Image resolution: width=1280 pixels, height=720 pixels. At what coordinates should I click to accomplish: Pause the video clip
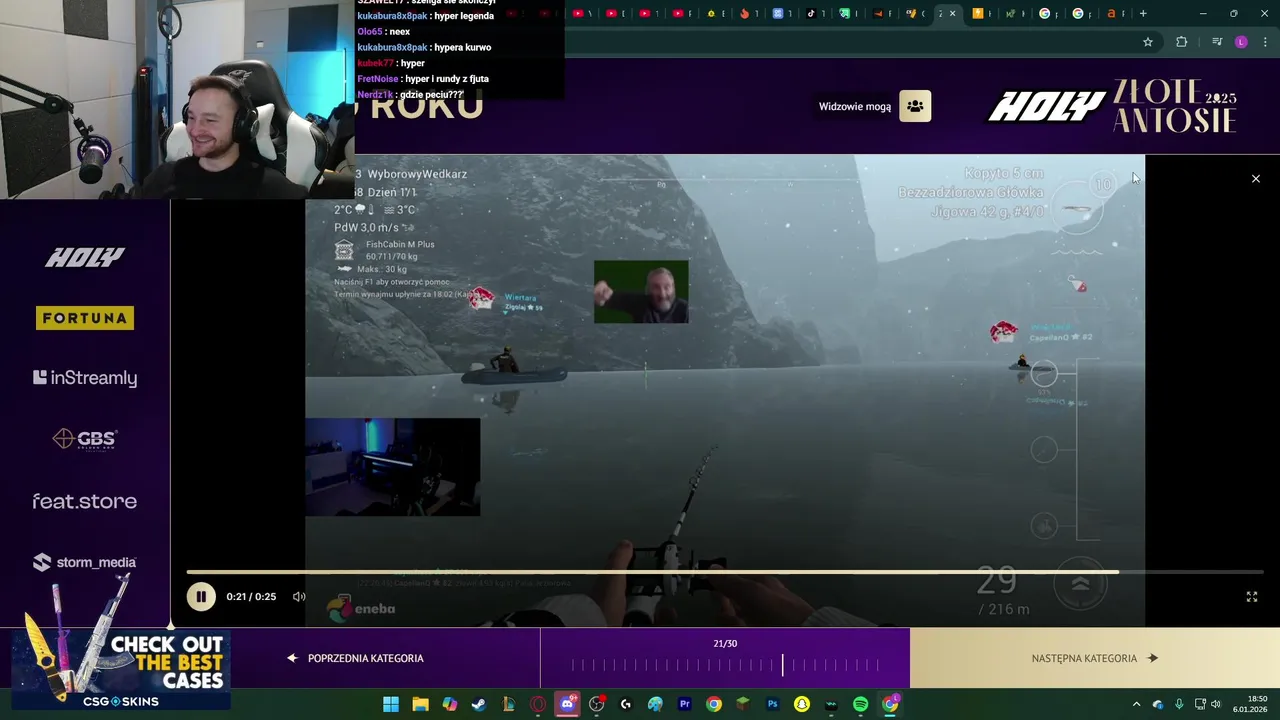[x=200, y=597]
